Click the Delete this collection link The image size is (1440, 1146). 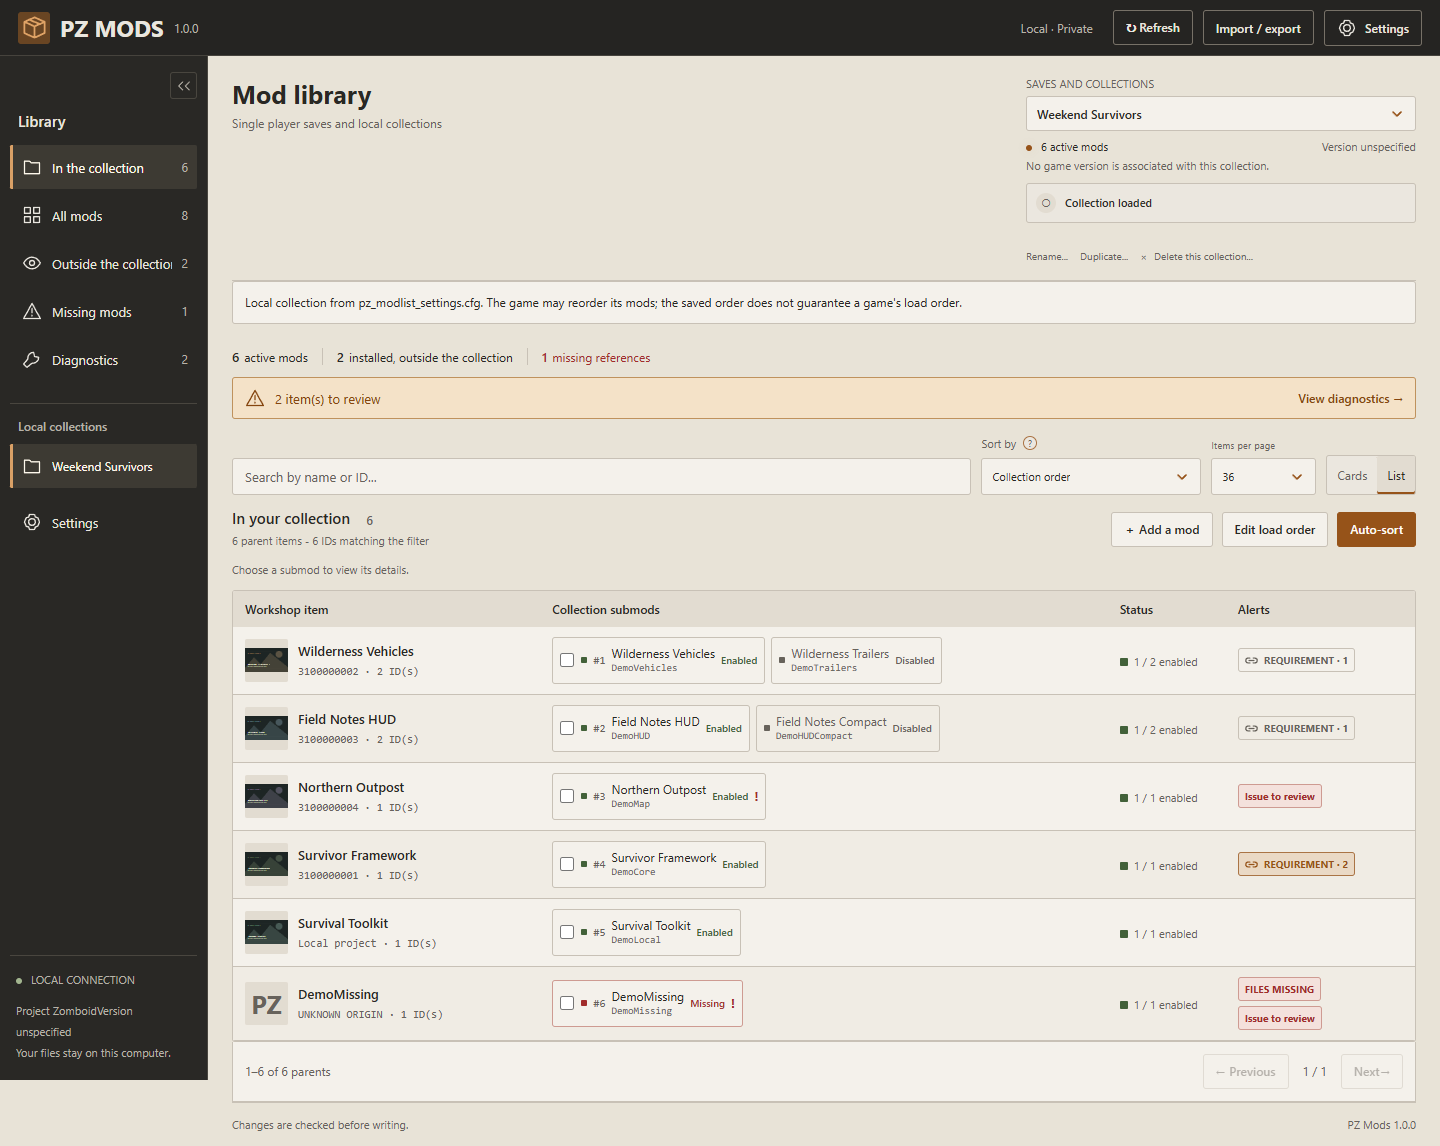[x=1197, y=257]
